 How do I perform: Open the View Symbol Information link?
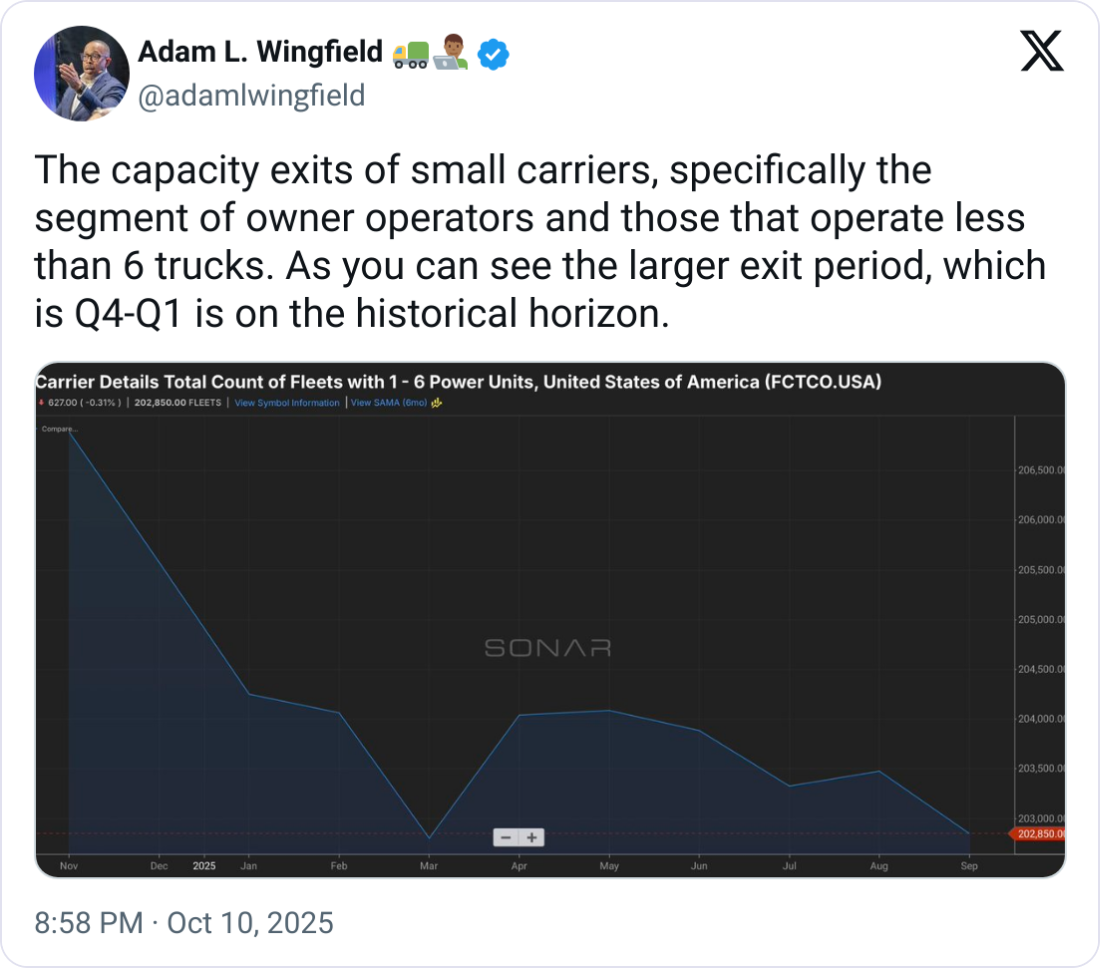pyautogui.click(x=286, y=403)
